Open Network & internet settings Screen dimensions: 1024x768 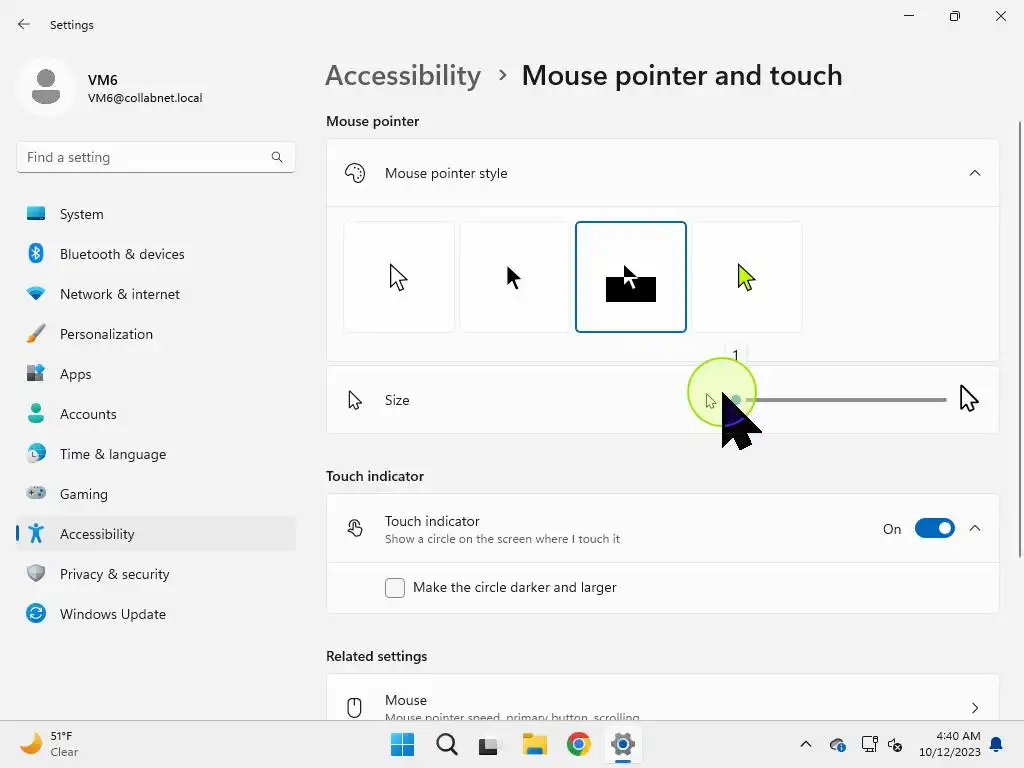pyautogui.click(x=156, y=294)
